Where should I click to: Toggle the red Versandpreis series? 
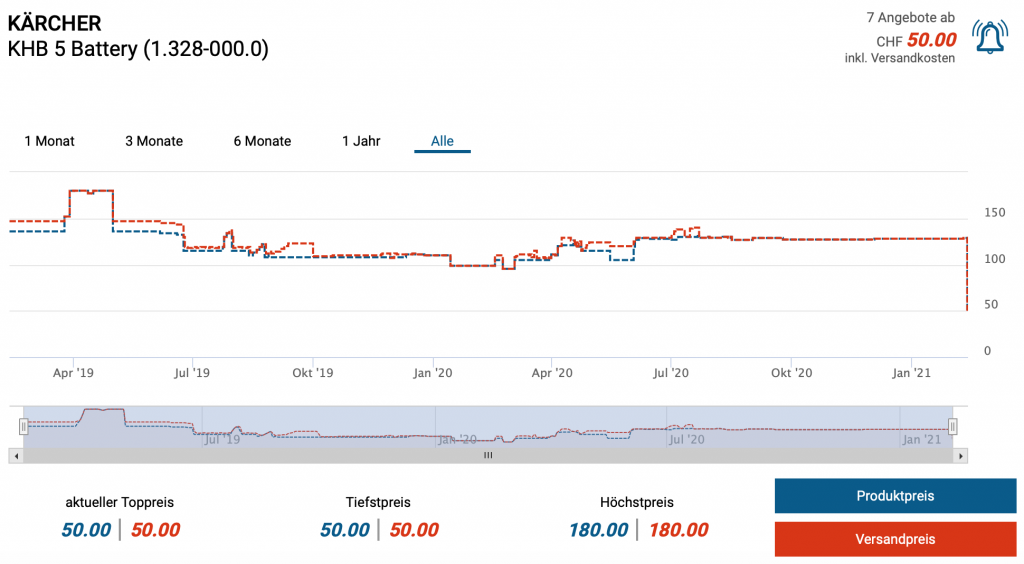[x=895, y=539]
